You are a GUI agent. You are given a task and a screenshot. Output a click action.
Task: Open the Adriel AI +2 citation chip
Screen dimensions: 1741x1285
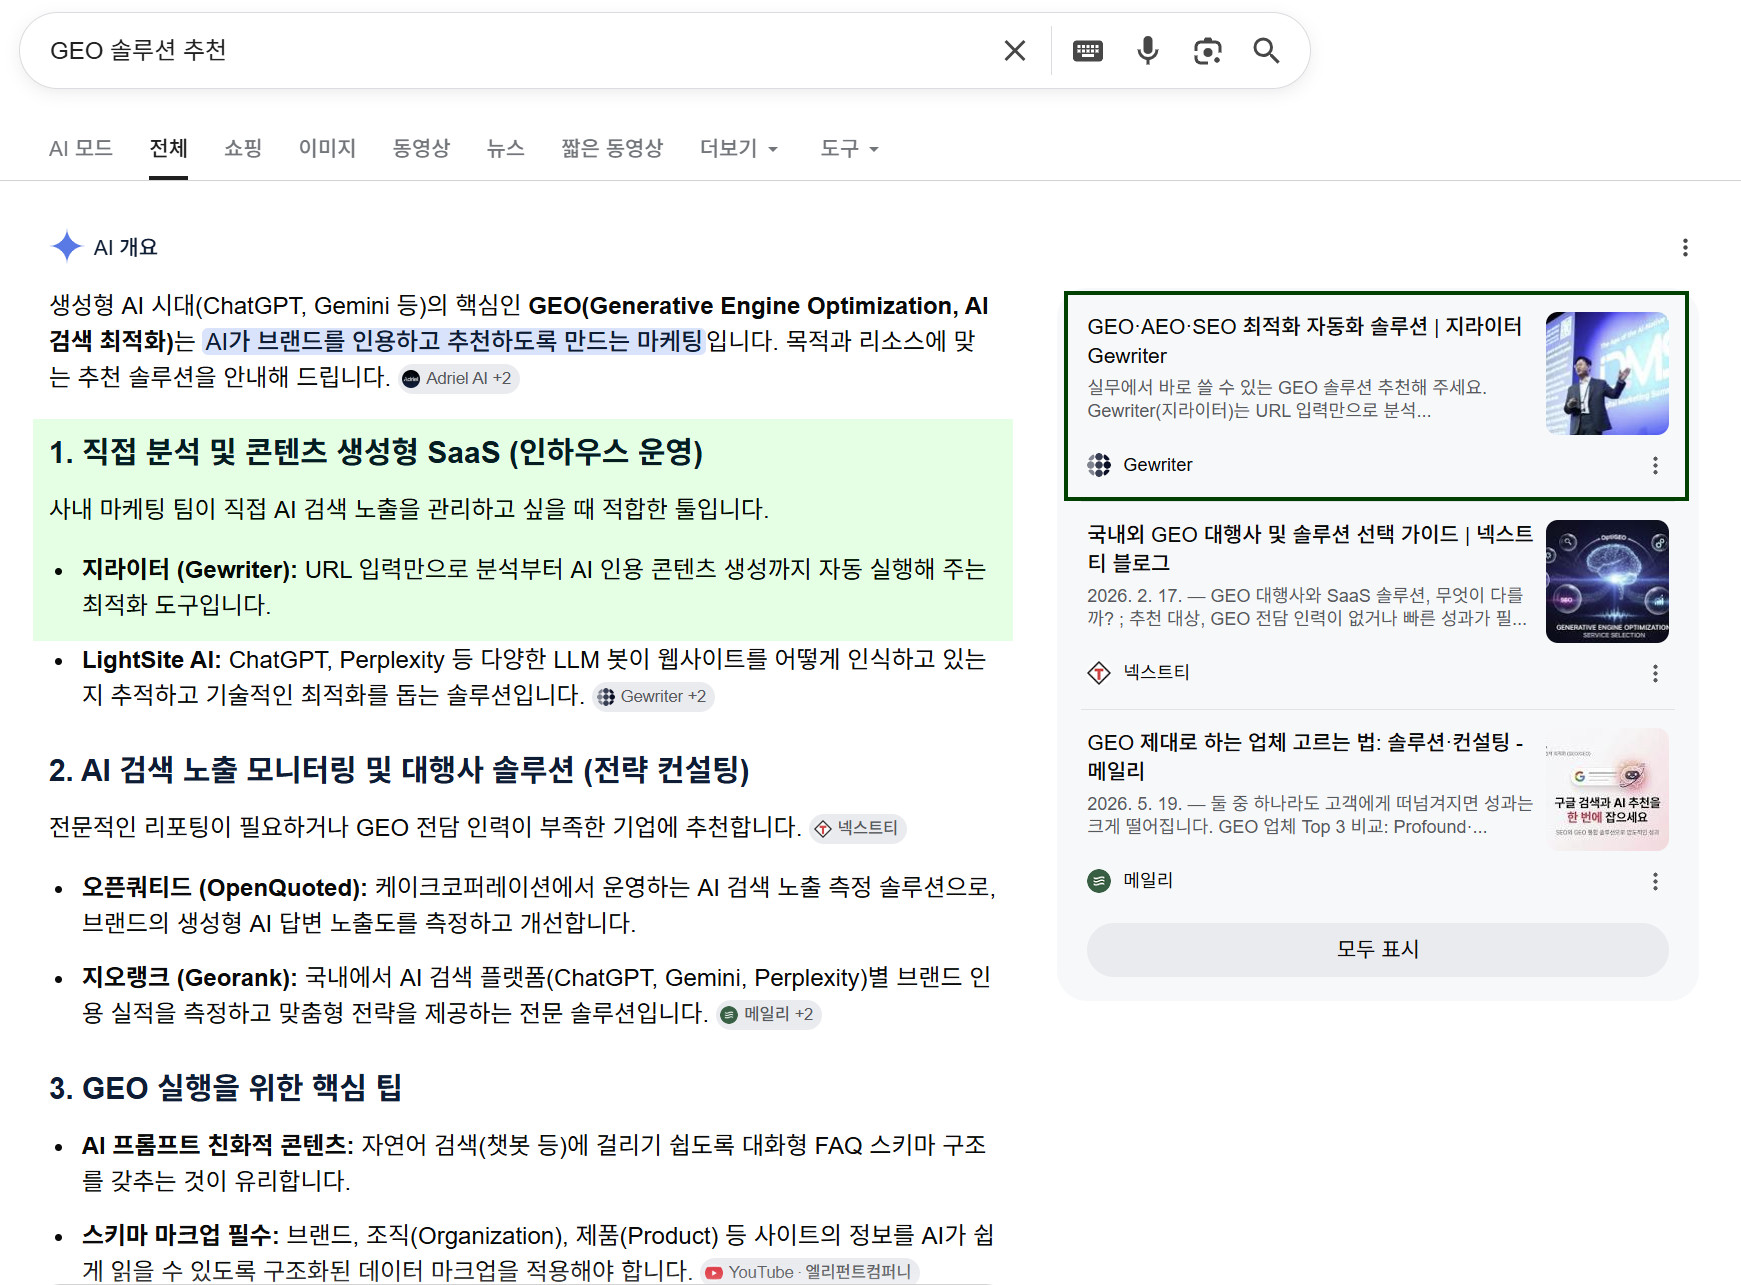(459, 378)
